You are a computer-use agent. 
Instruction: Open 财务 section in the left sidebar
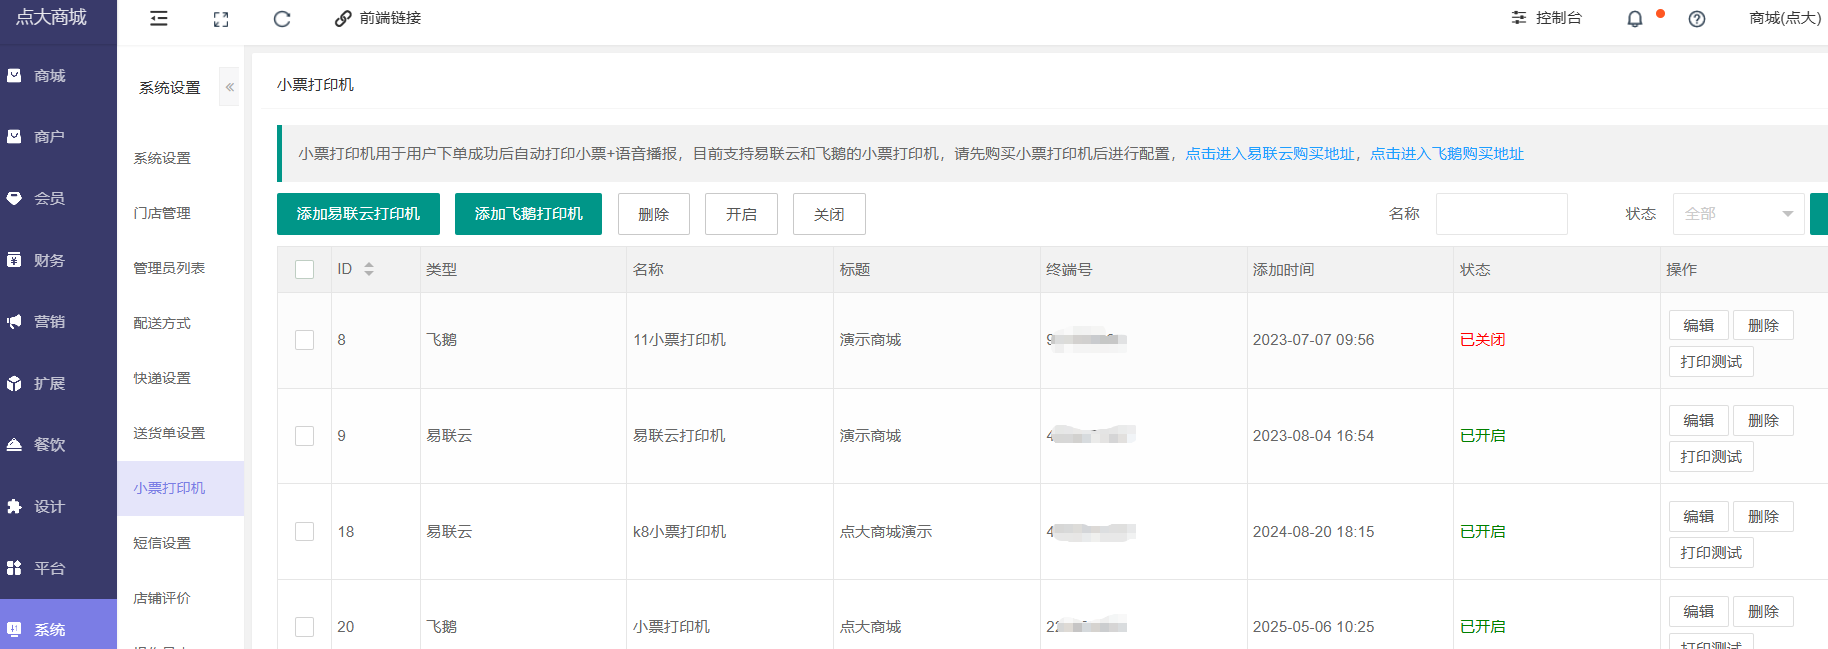pyautogui.click(x=49, y=261)
